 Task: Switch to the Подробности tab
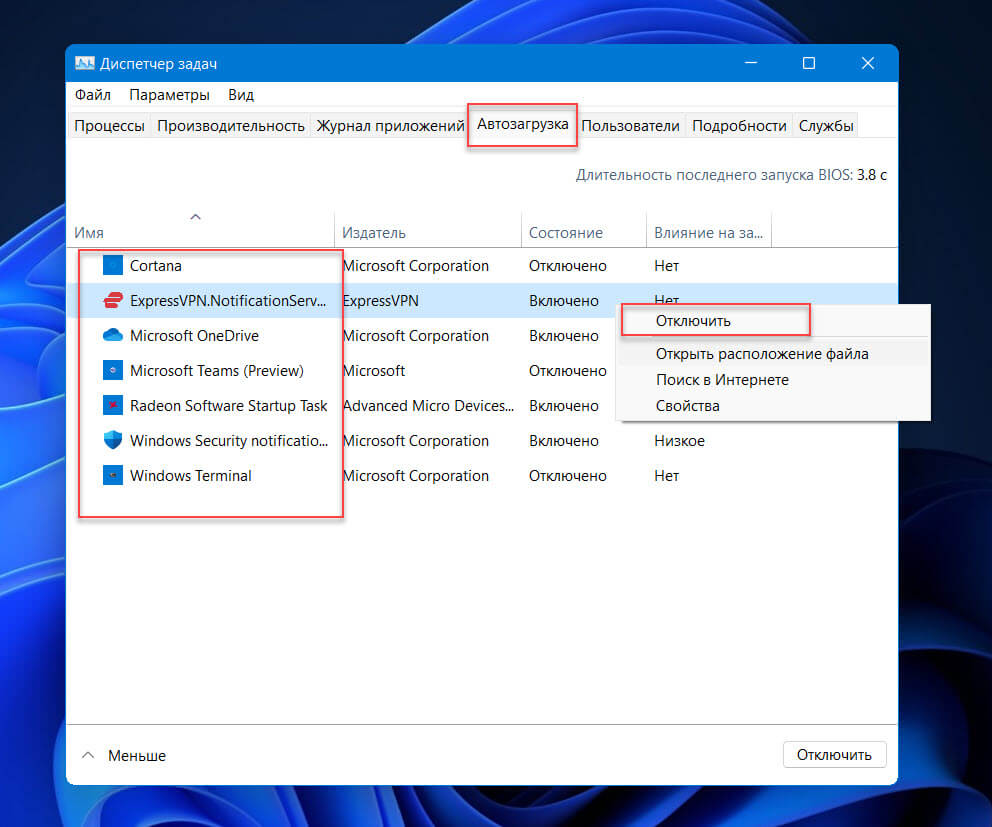coord(739,126)
